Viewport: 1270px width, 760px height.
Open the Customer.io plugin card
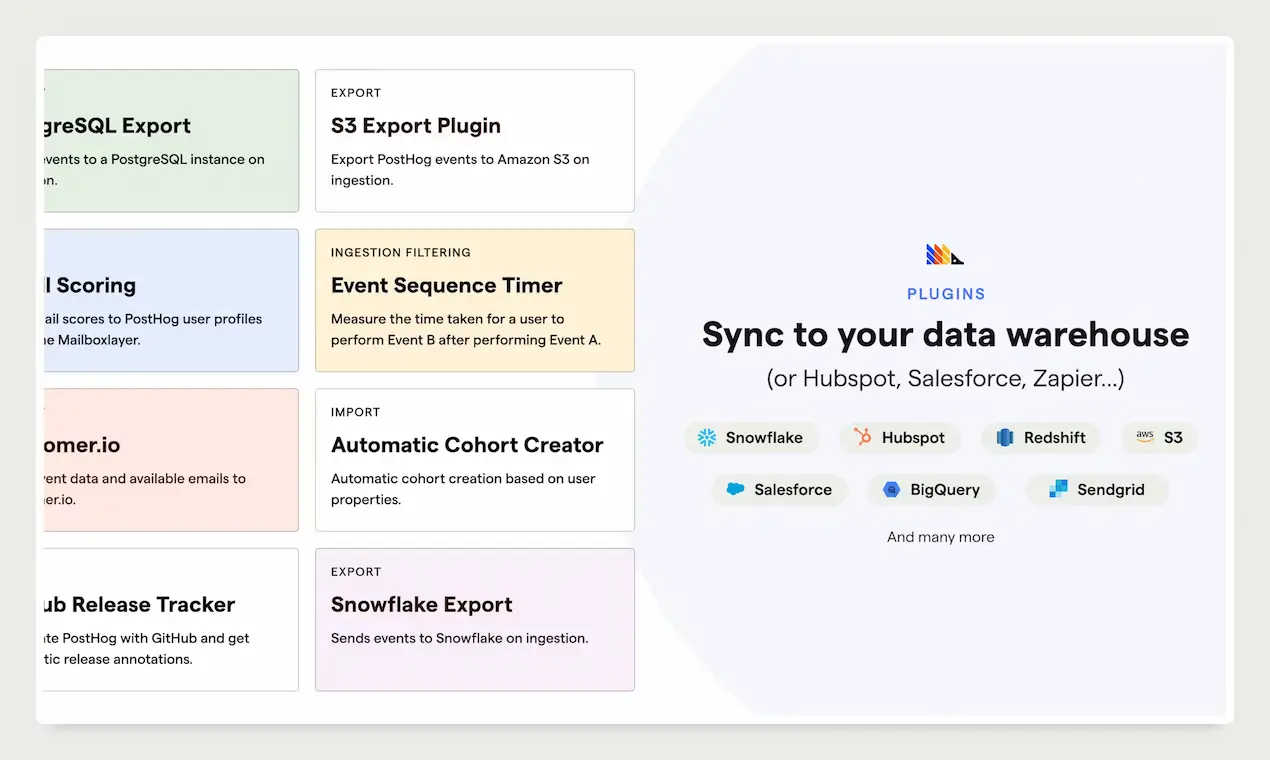pyautogui.click(x=170, y=460)
